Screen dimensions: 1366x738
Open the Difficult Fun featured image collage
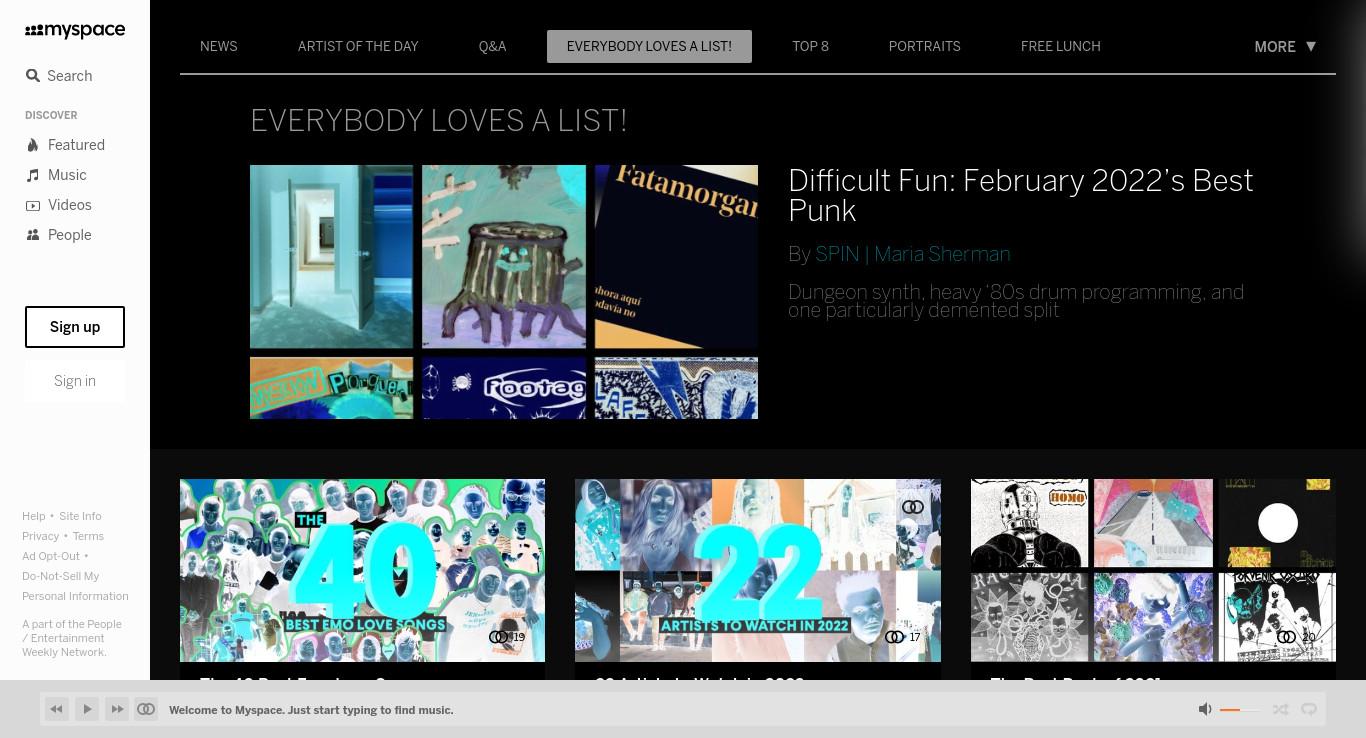[504, 292]
